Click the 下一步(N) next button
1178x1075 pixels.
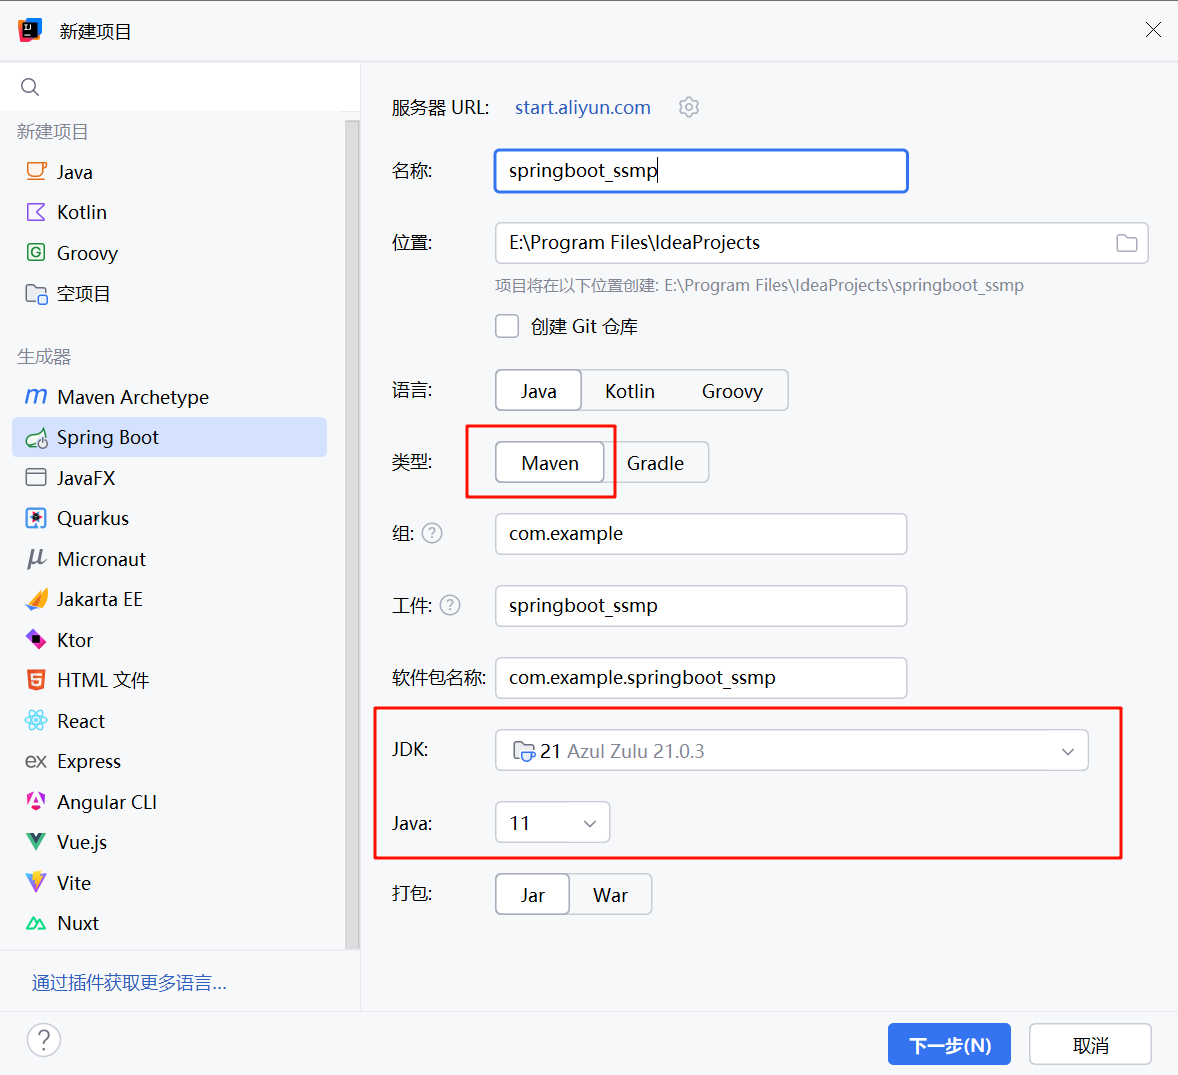click(950, 1044)
